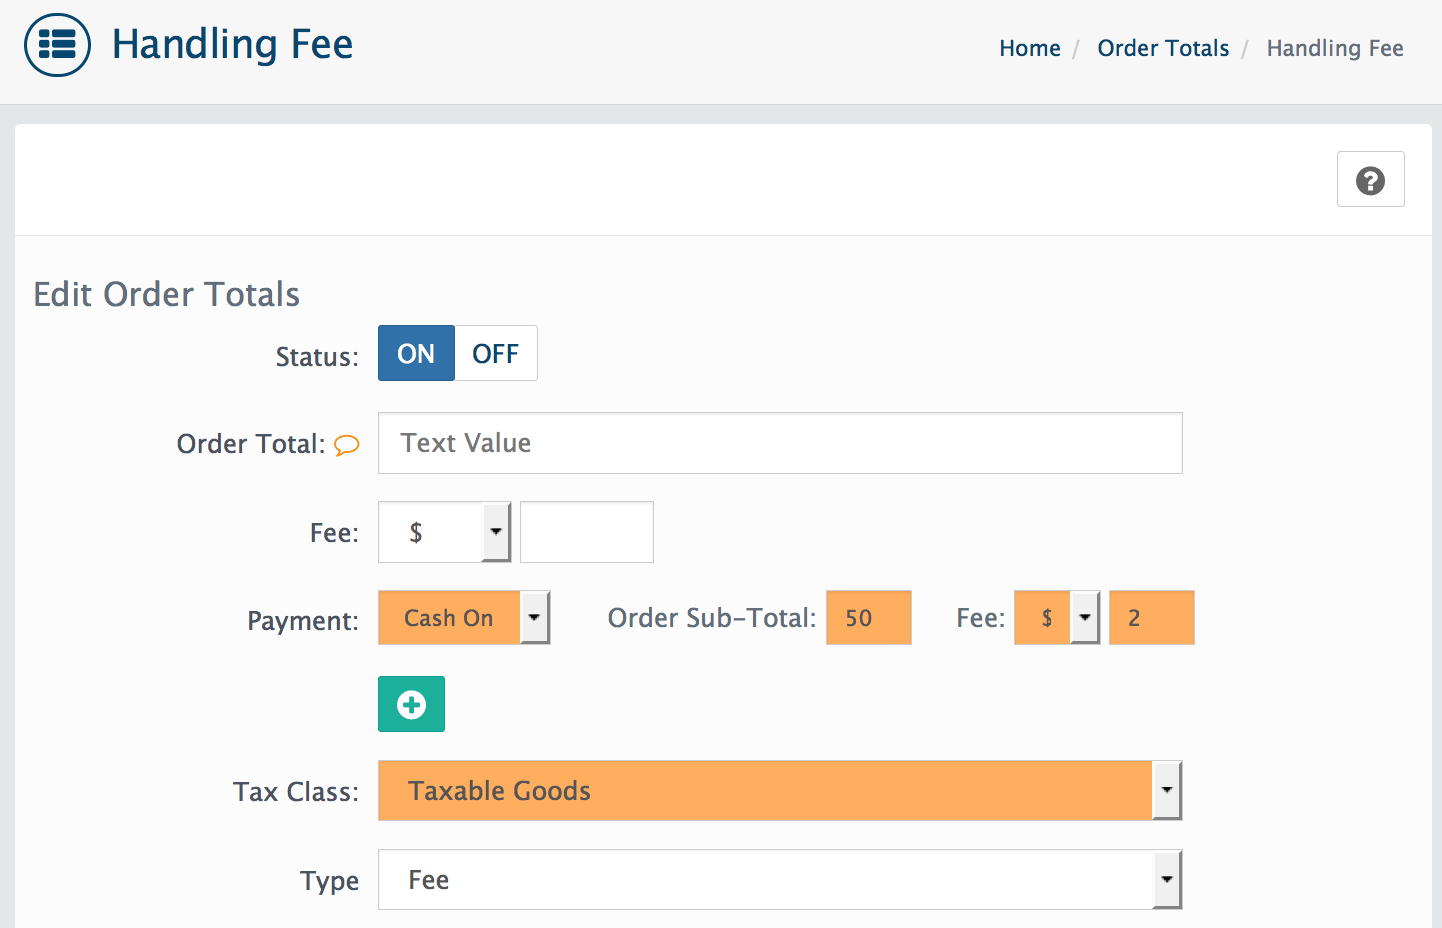Click the orange comment bubble next to Order Total

click(x=346, y=445)
